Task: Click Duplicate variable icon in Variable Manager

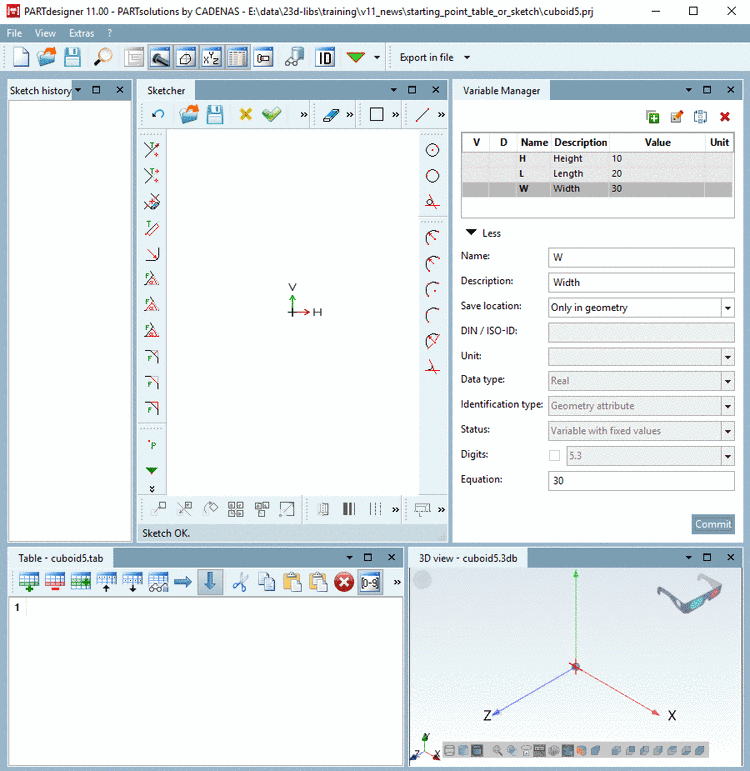Action: point(700,117)
